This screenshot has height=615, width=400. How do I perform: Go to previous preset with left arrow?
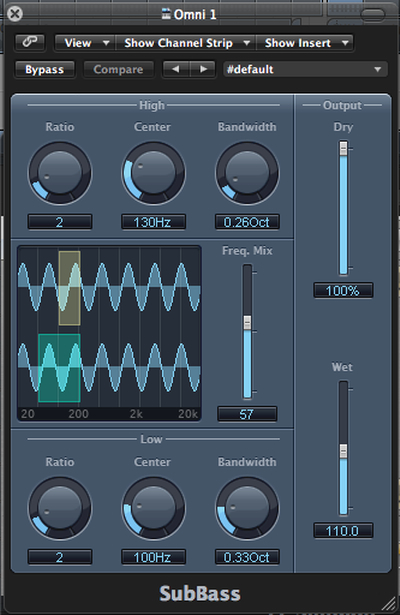pos(176,69)
